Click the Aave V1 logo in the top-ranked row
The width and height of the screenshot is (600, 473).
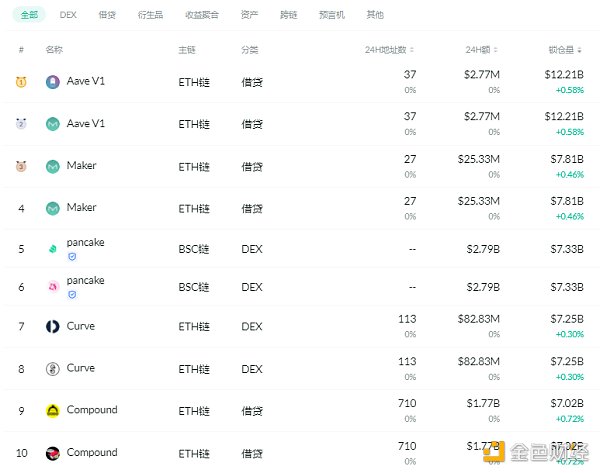coord(53,82)
